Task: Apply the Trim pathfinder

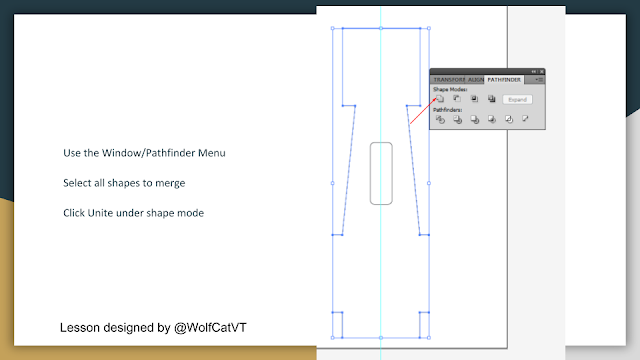Action: [457, 119]
